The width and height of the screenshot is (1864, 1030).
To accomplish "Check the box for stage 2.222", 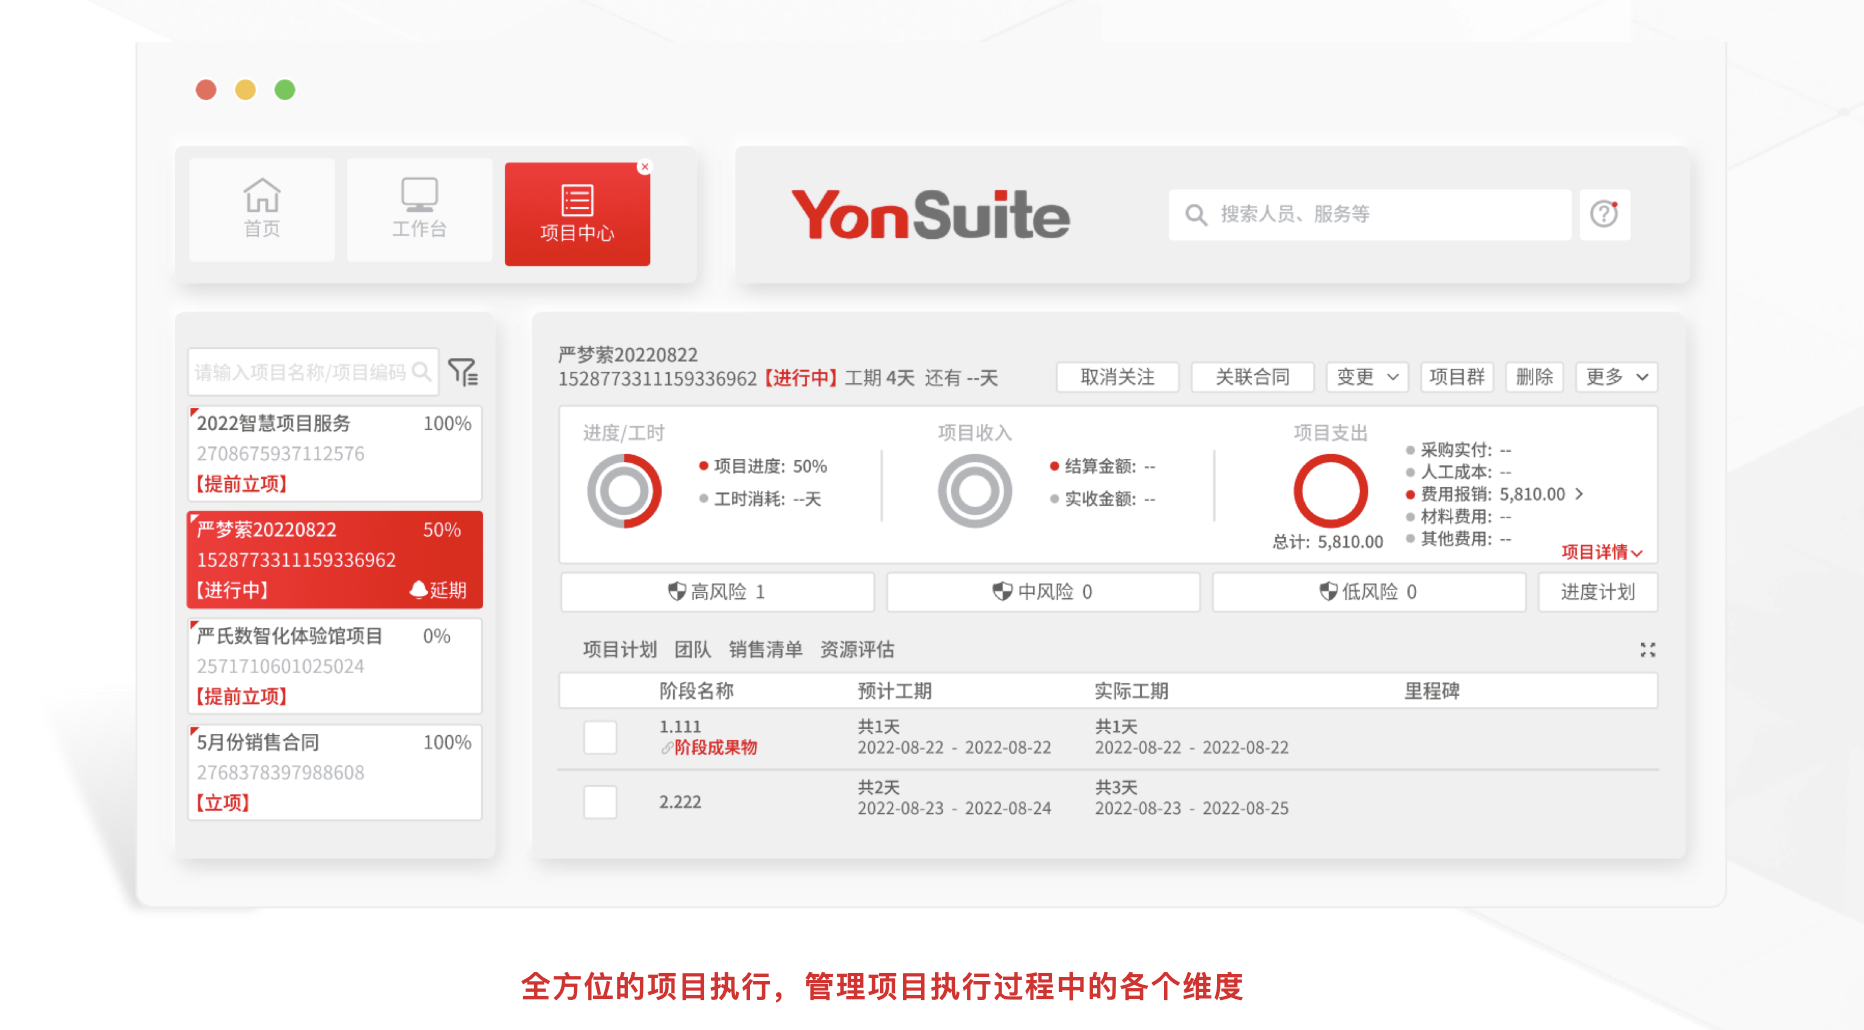I will (600, 802).
